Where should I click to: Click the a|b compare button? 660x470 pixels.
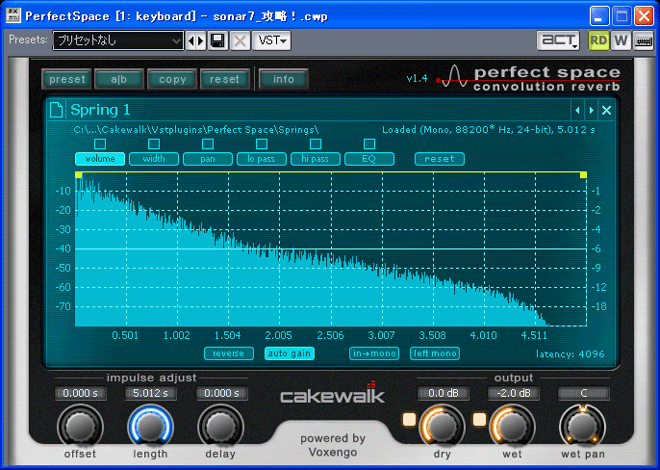pyautogui.click(x=119, y=79)
